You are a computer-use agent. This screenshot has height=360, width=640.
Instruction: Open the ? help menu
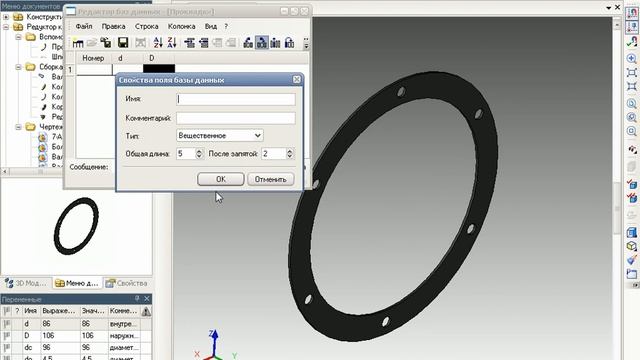point(226,26)
